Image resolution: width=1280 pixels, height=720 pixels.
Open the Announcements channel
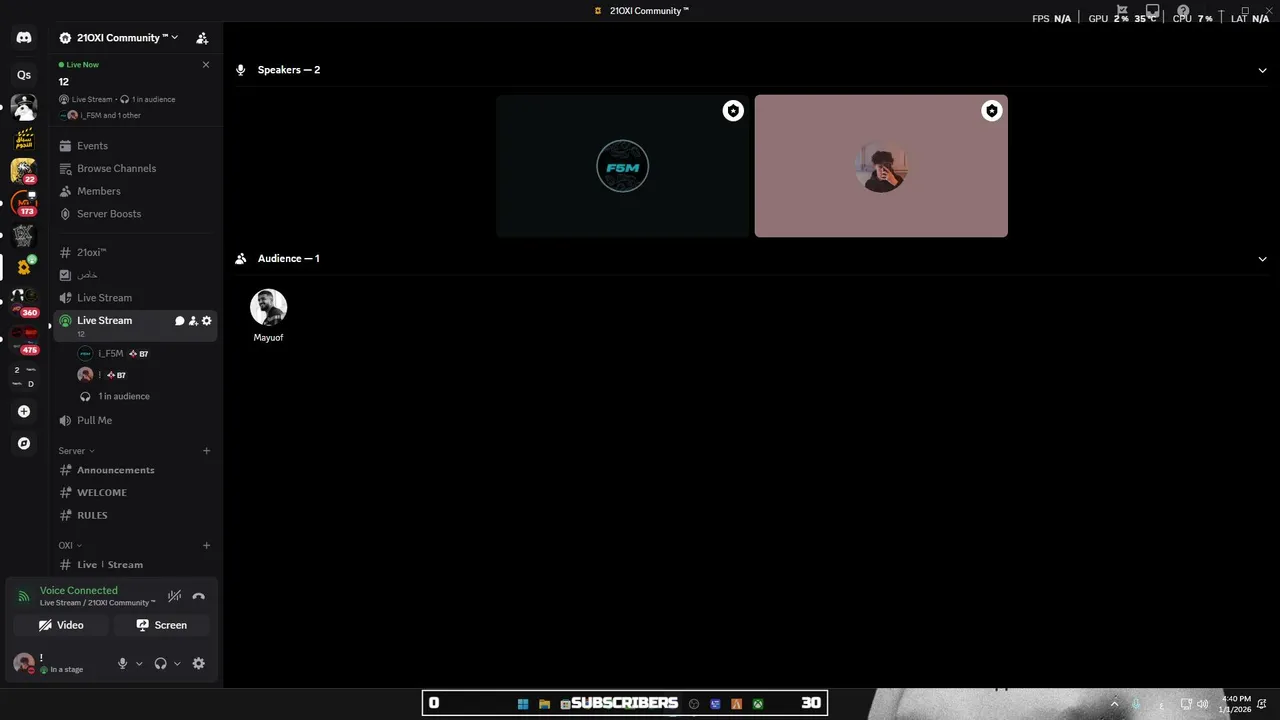135,470
